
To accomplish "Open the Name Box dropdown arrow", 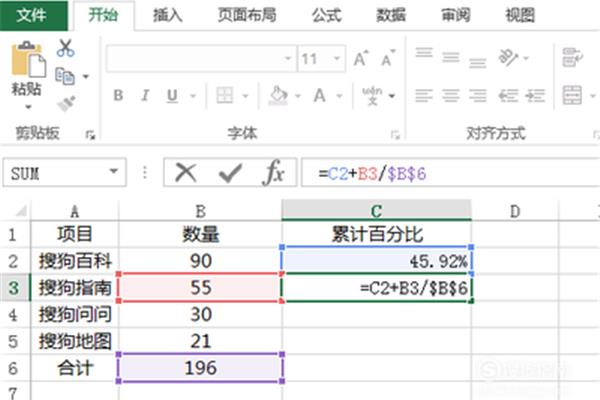I will (114, 171).
